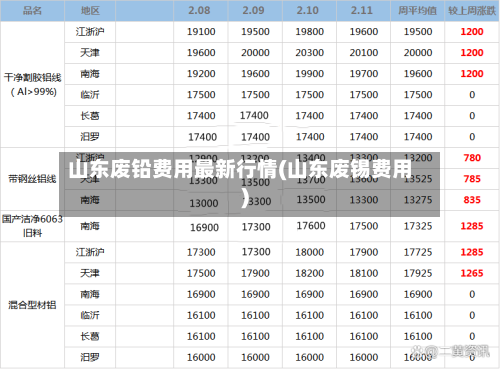Click the 周平均值 column header
This screenshot has width=500, height=369.
[418, 11]
